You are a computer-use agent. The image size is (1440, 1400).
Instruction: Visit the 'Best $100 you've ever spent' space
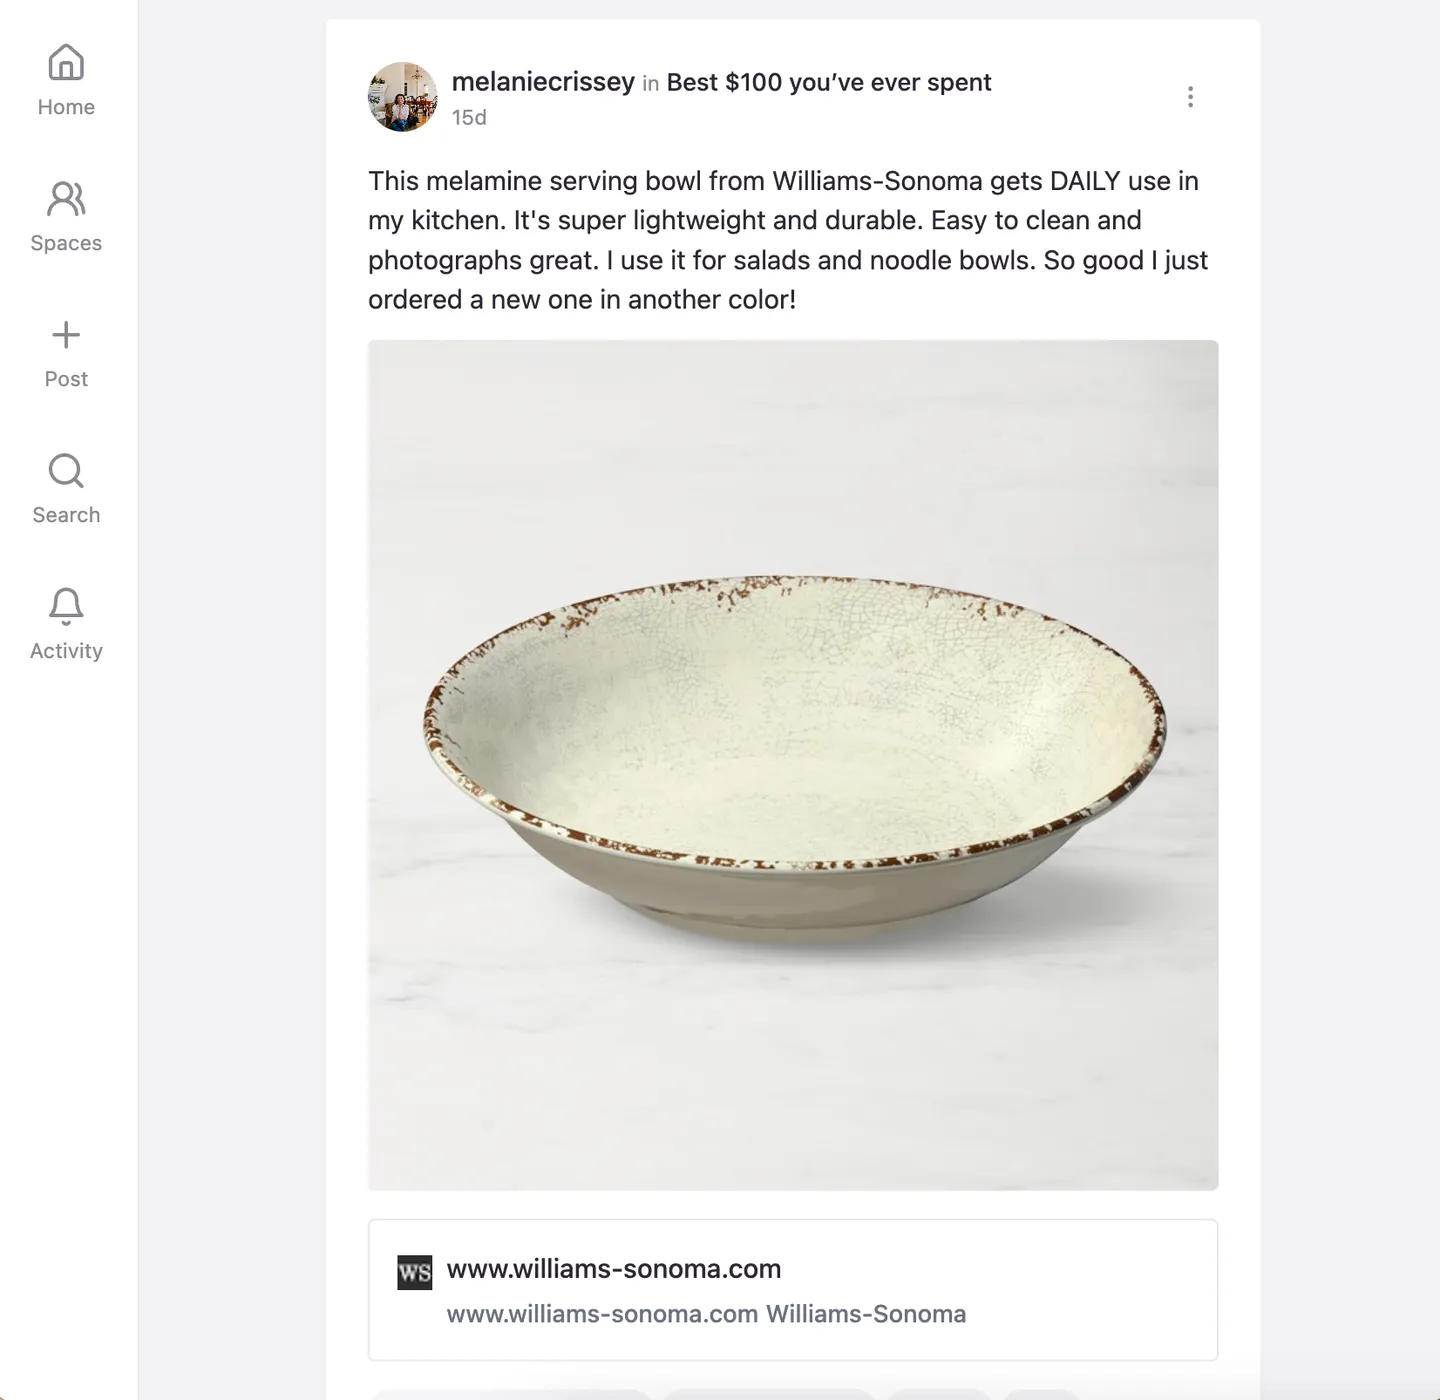pyautogui.click(x=827, y=83)
